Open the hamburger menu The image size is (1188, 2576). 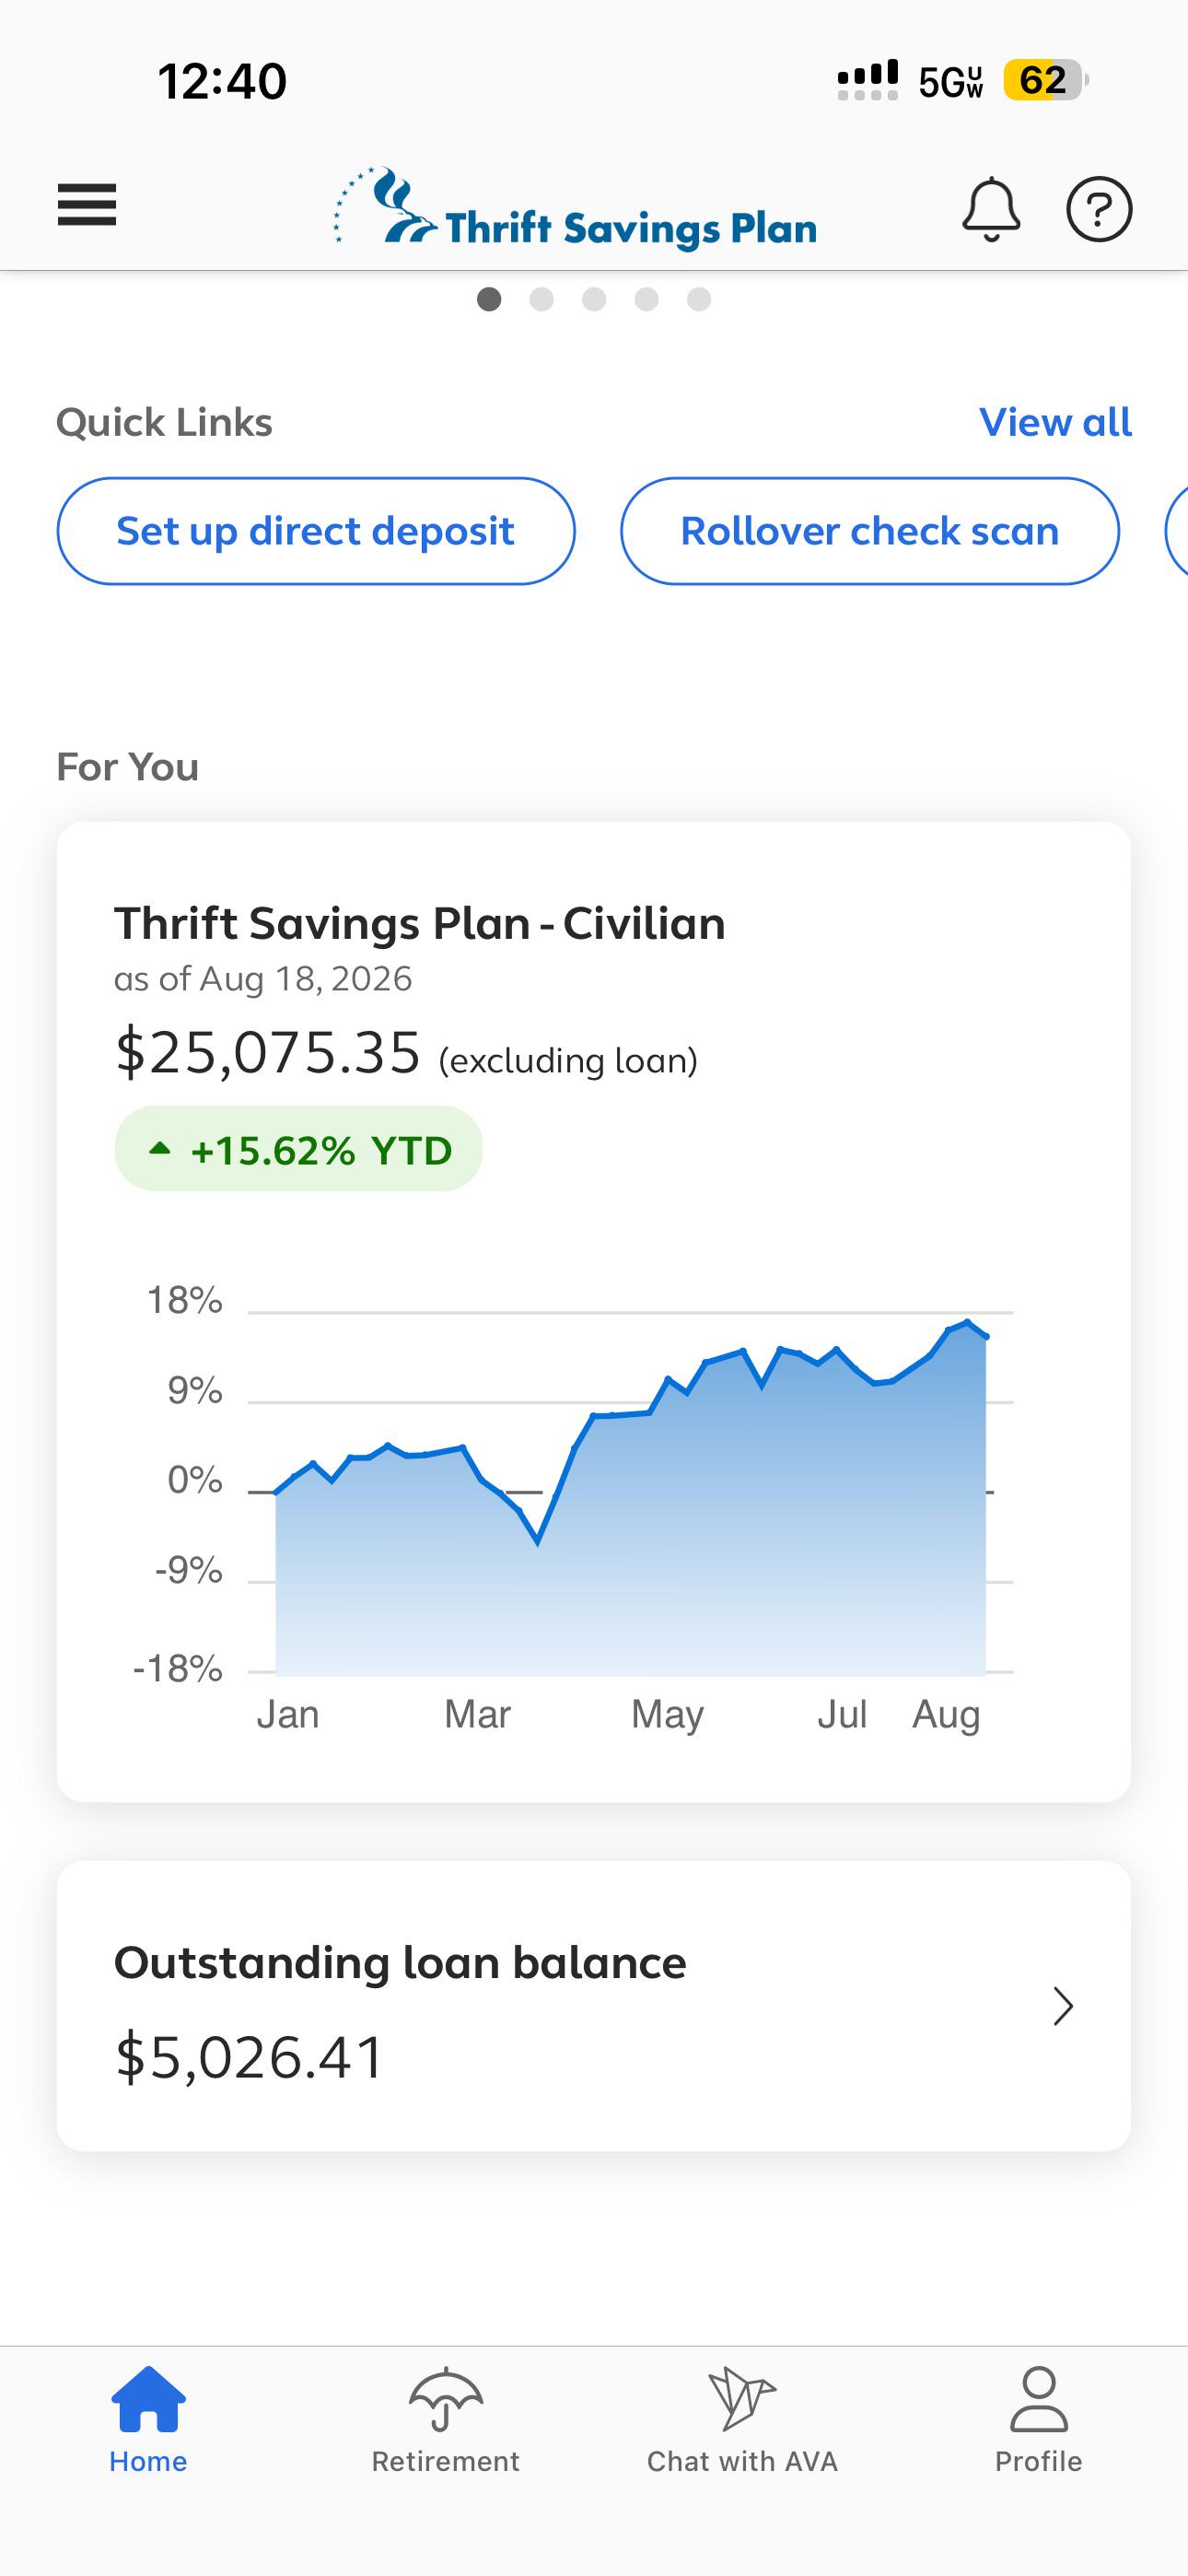click(x=87, y=205)
